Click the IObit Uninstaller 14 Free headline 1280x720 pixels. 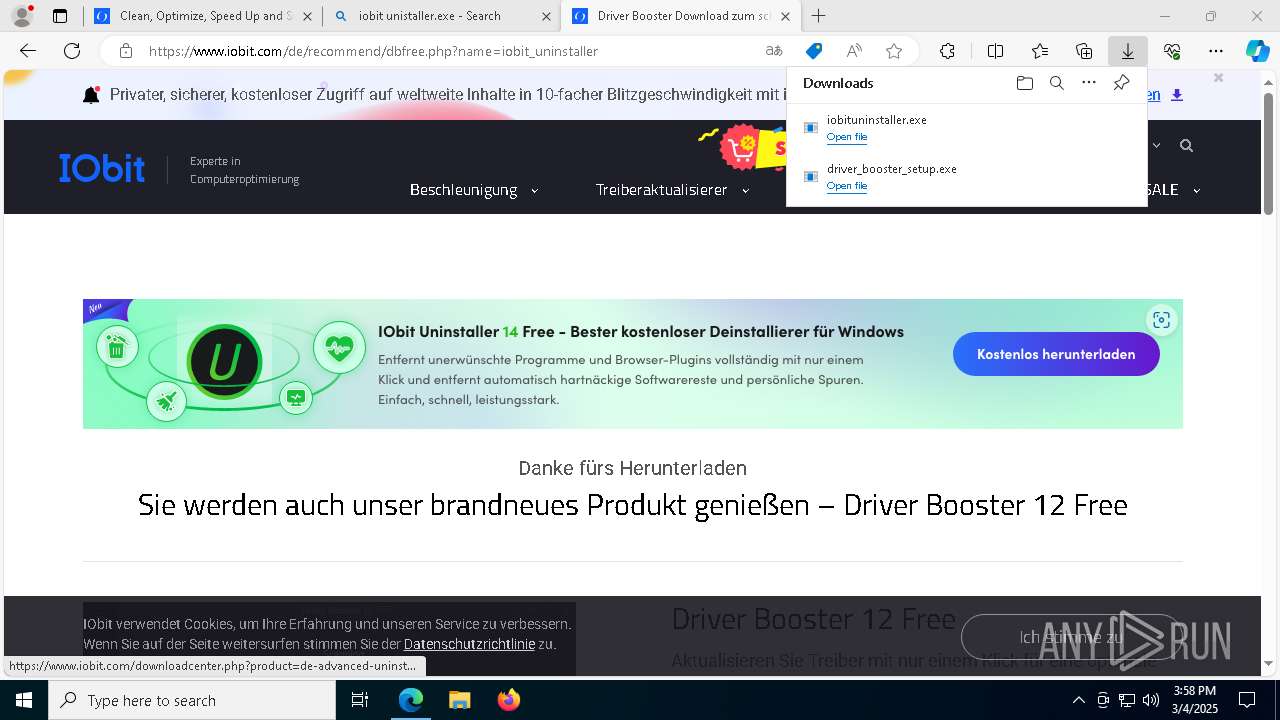[x=641, y=331]
